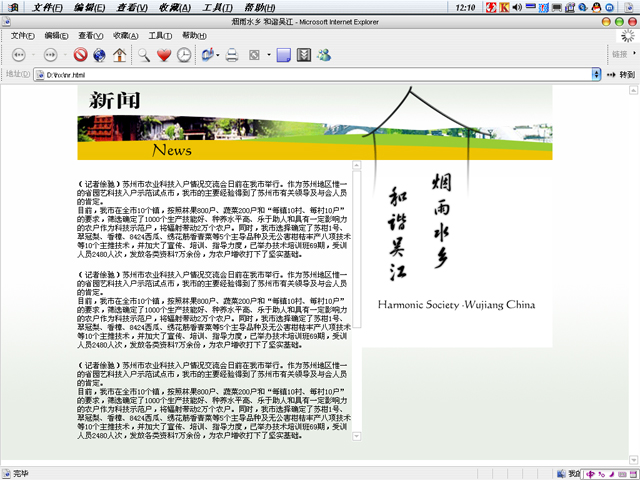Click the browser page scroll down arrow
This screenshot has width=640, height=480.
pyautogui.click(x=633, y=460)
